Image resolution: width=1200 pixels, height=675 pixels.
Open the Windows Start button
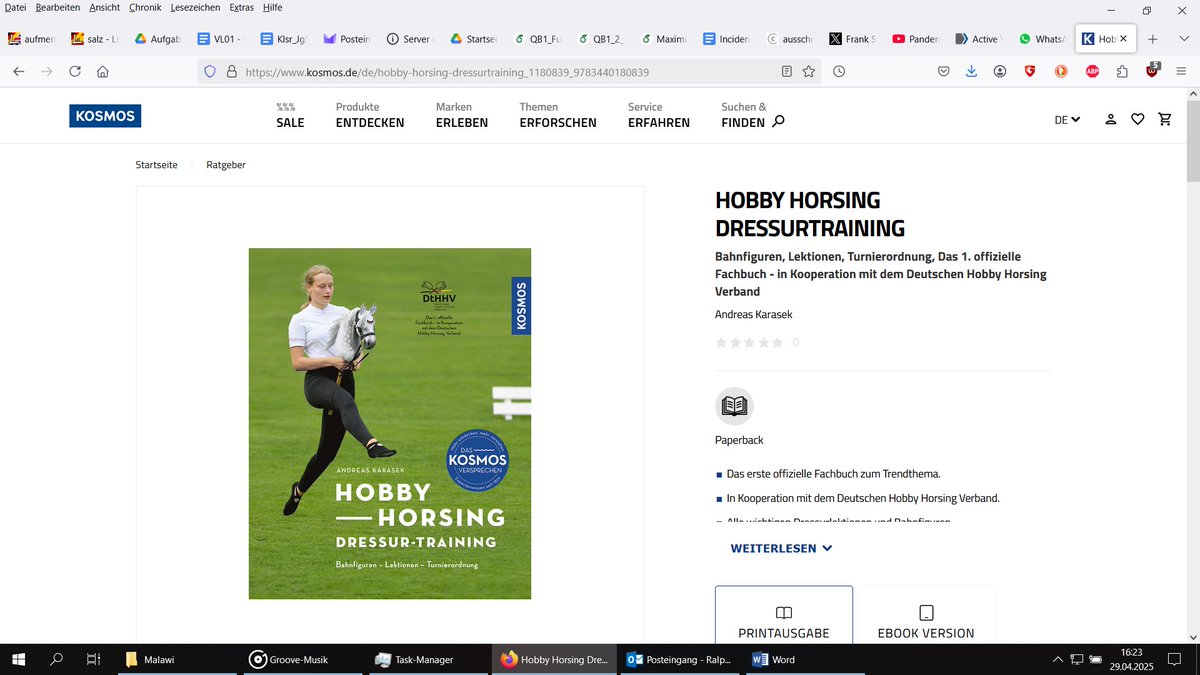point(18,660)
